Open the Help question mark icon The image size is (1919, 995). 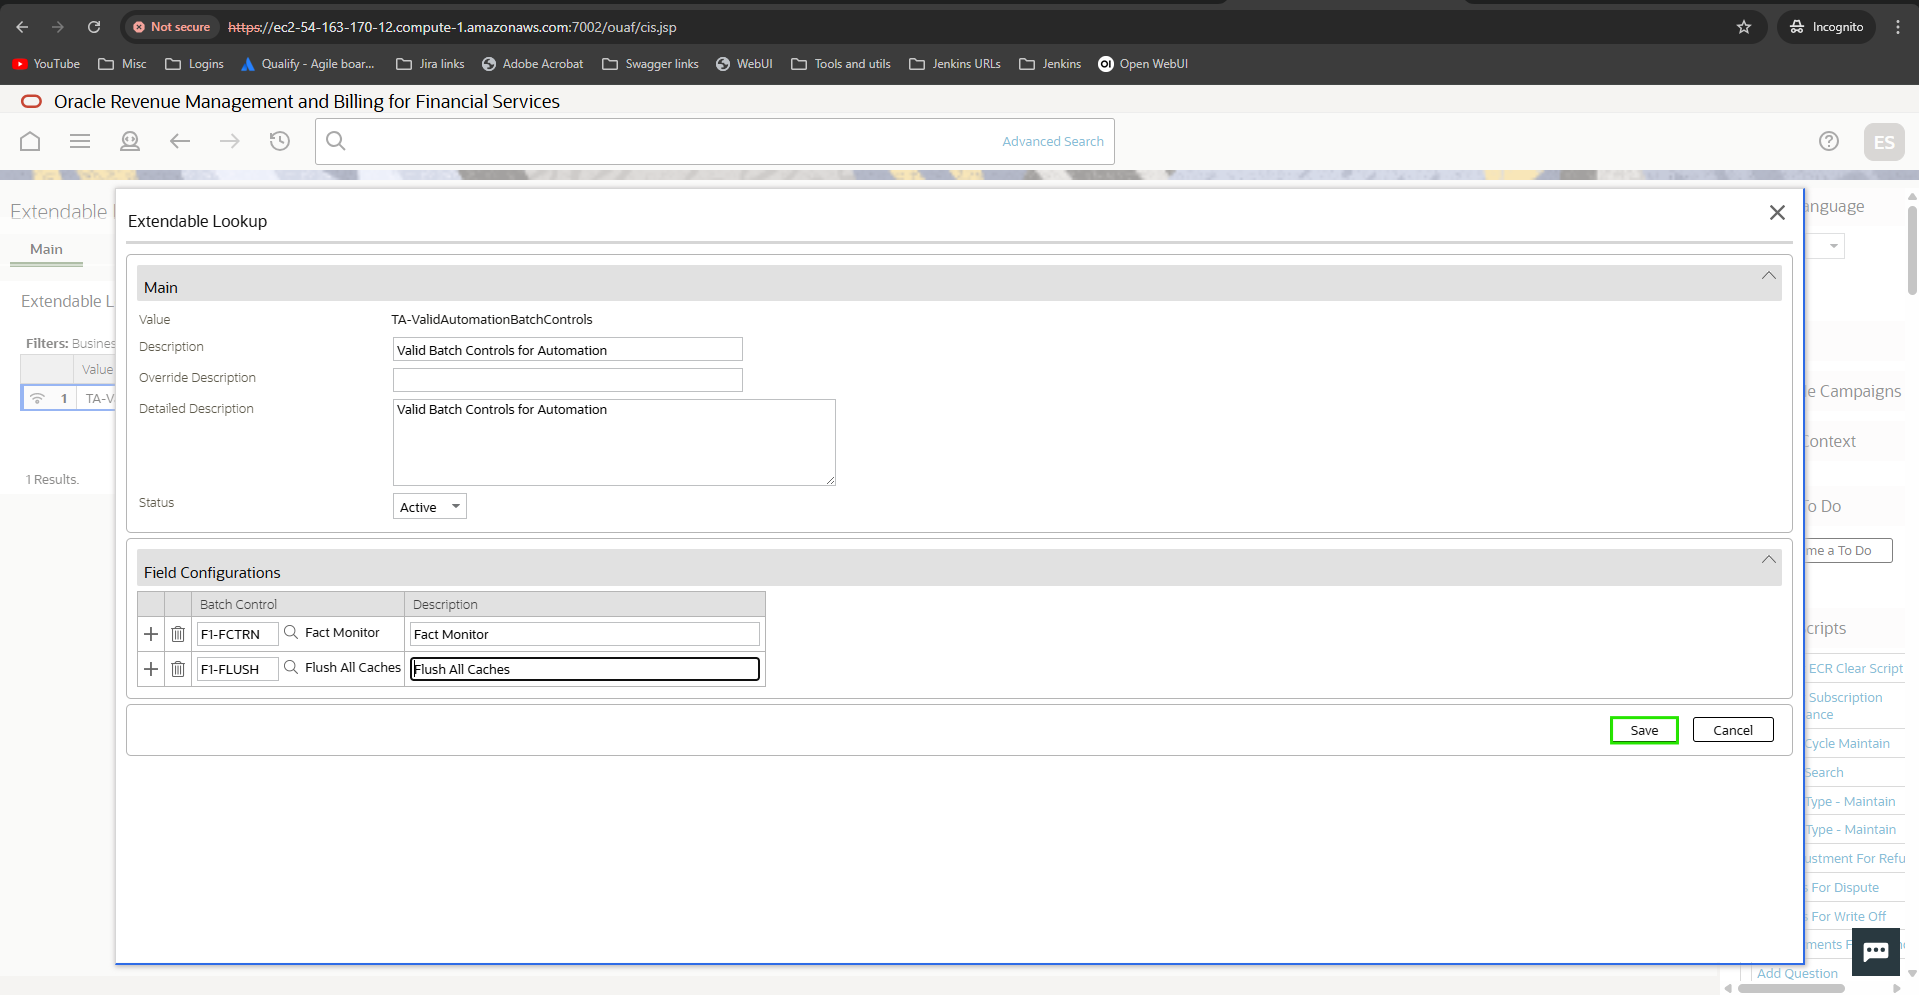1828,141
